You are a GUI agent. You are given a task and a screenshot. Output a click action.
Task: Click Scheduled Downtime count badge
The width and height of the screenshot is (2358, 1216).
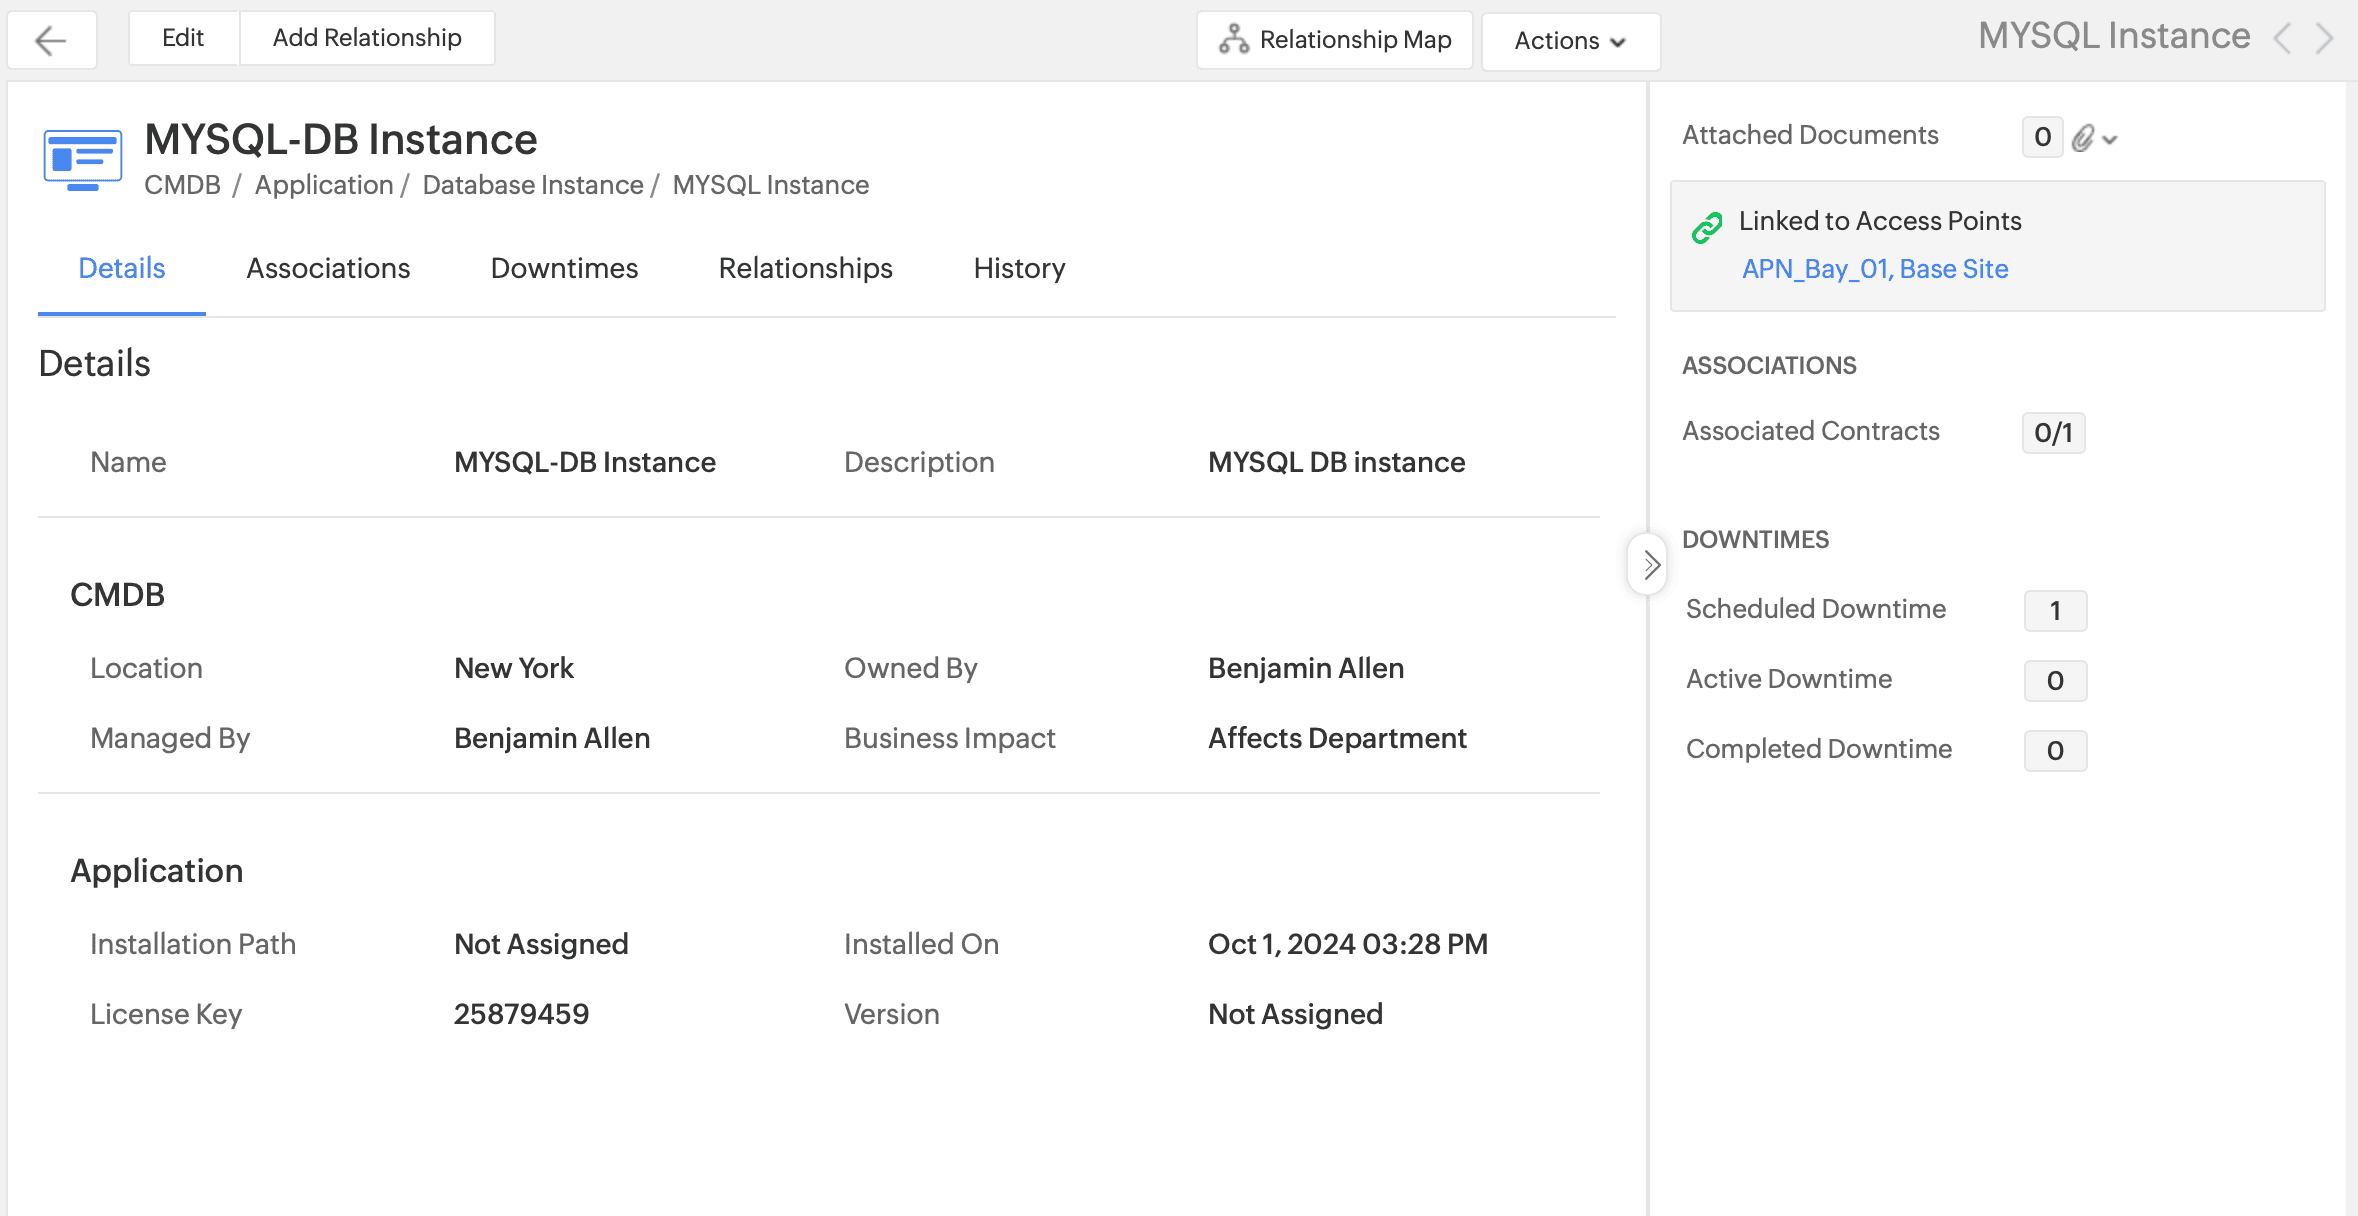pyautogui.click(x=2055, y=611)
